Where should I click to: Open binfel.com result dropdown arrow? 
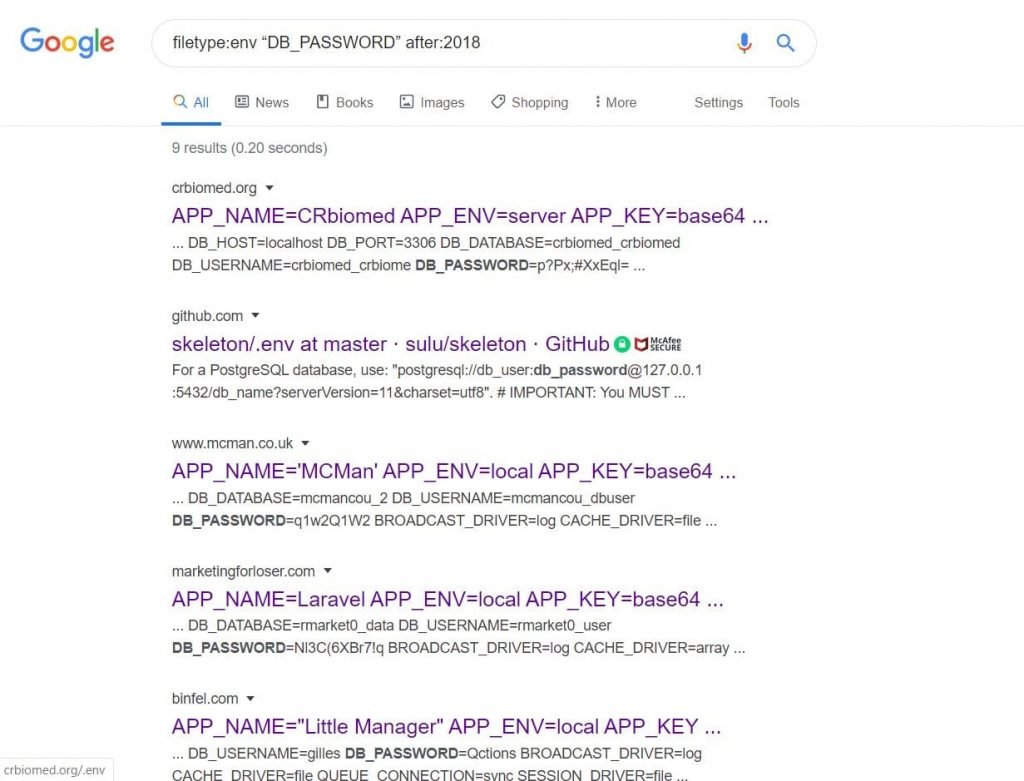(250, 699)
